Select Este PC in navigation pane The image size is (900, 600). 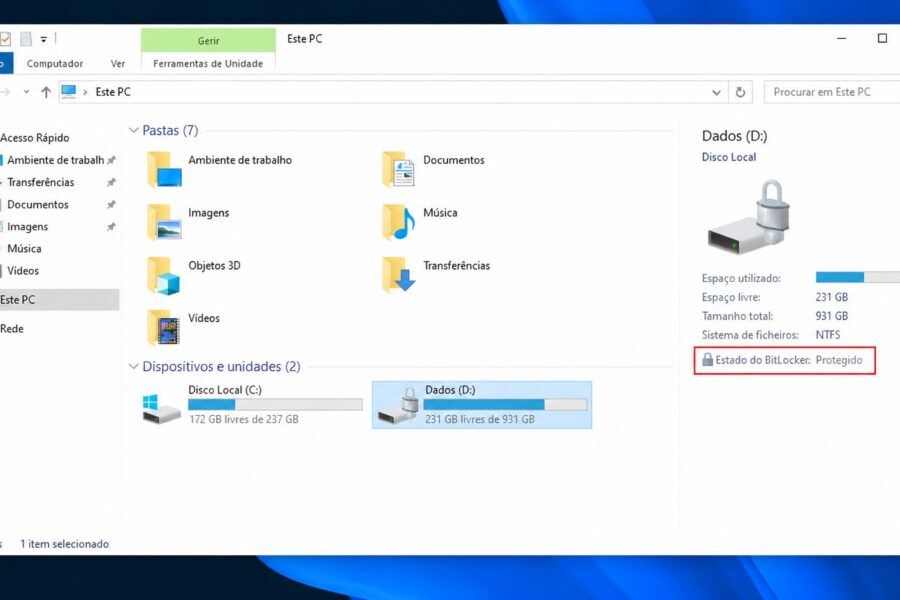pos(60,300)
